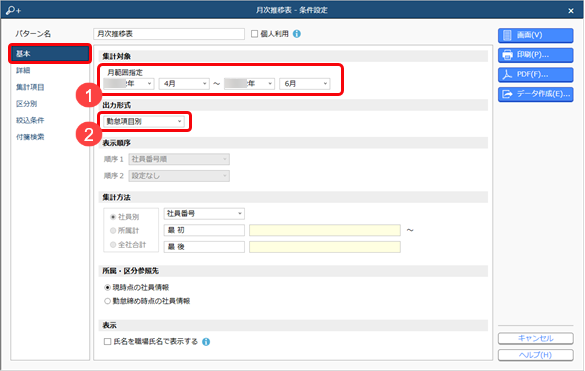Screen dimensions: 585x371
Task: Switch to the 区分別 tab
Action: (x=26, y=104)
